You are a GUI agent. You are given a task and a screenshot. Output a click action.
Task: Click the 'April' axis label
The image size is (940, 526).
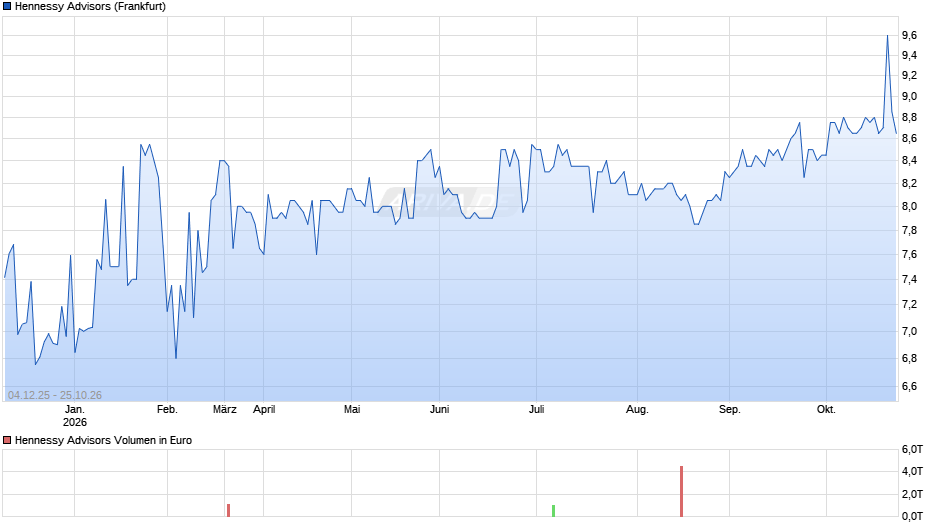(264, 410)
